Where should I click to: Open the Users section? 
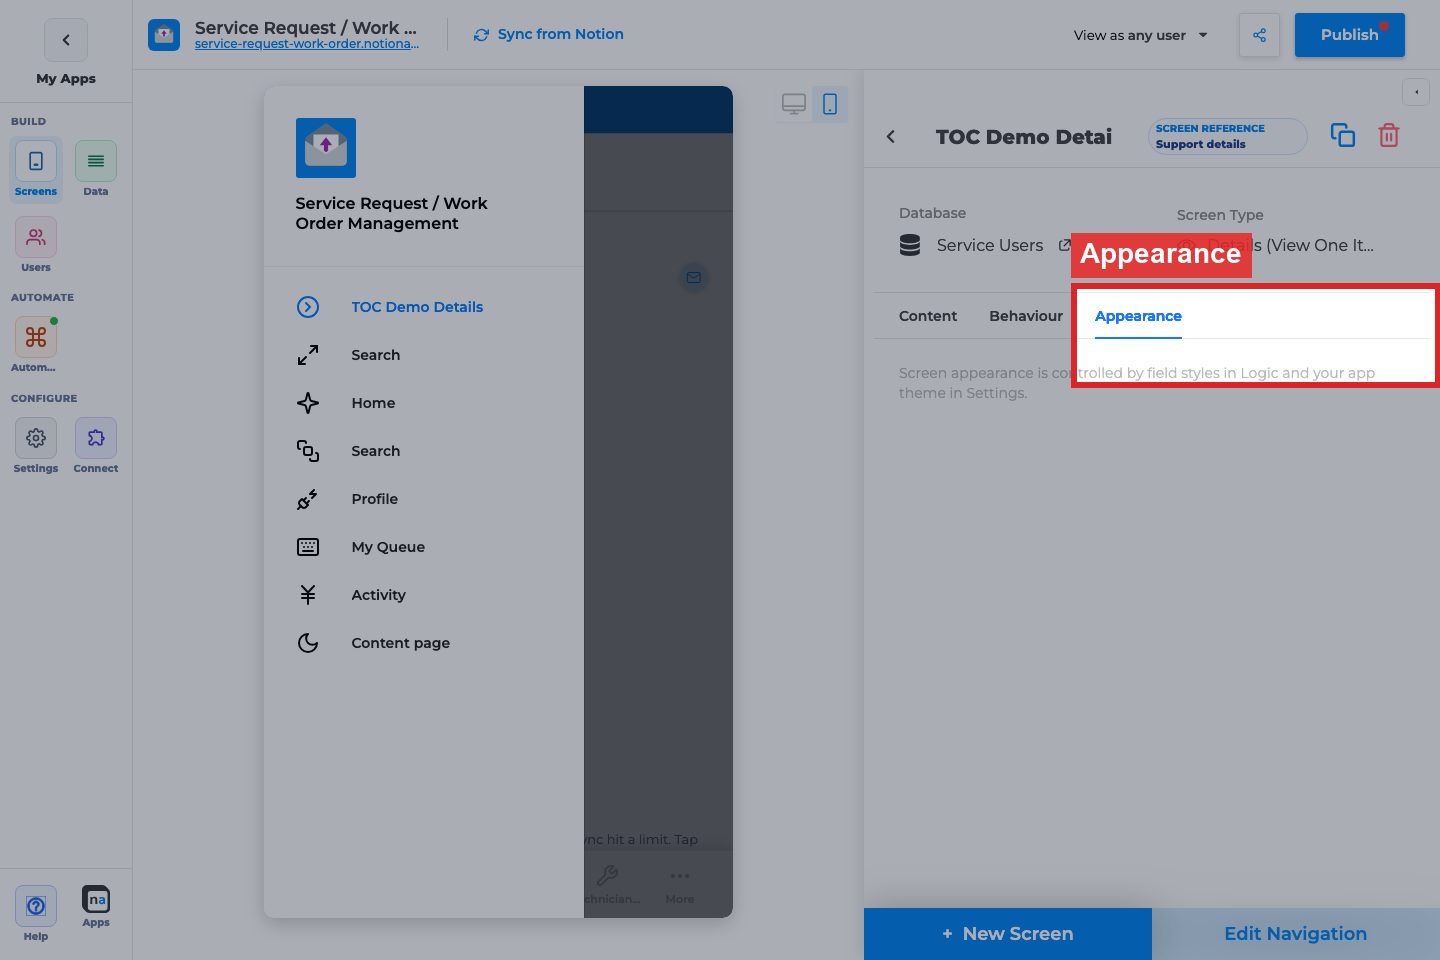pyautogui.click(x=36, y=245)
